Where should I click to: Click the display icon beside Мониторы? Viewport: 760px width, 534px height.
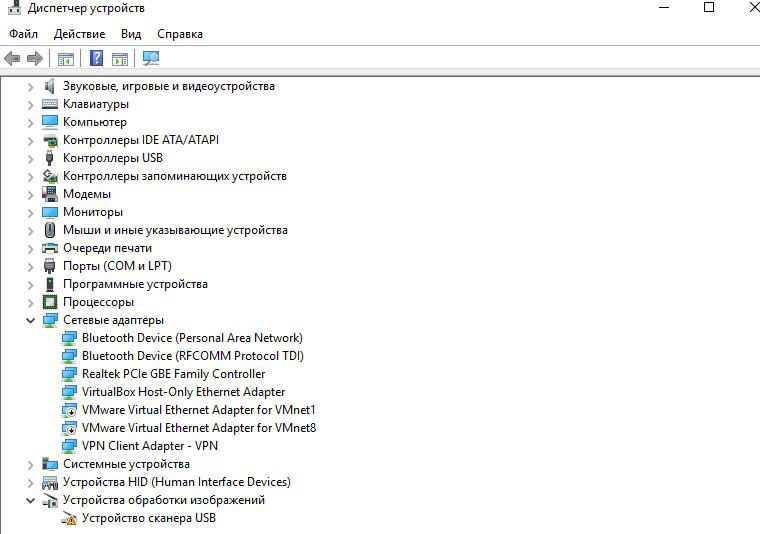coord(49,212)
